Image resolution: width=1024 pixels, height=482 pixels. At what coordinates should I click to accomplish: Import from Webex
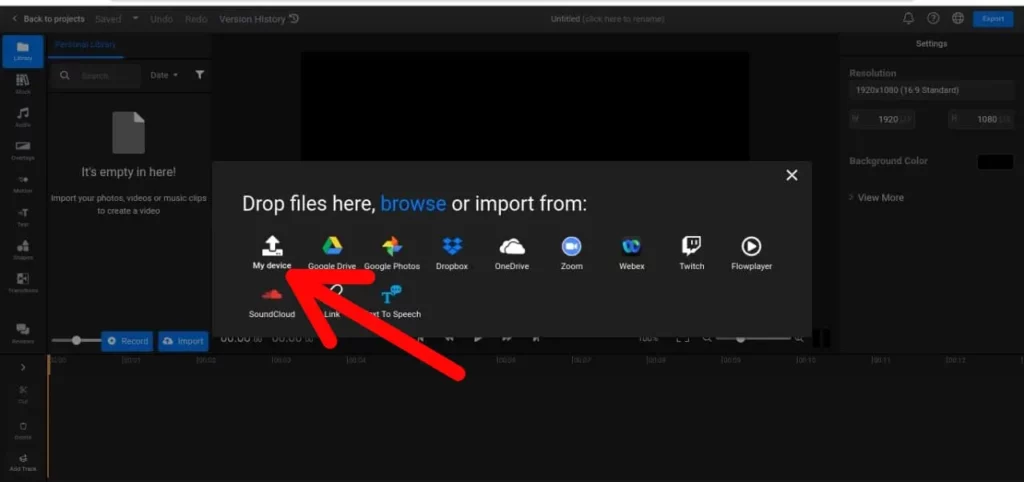click(x=632, y=253)
